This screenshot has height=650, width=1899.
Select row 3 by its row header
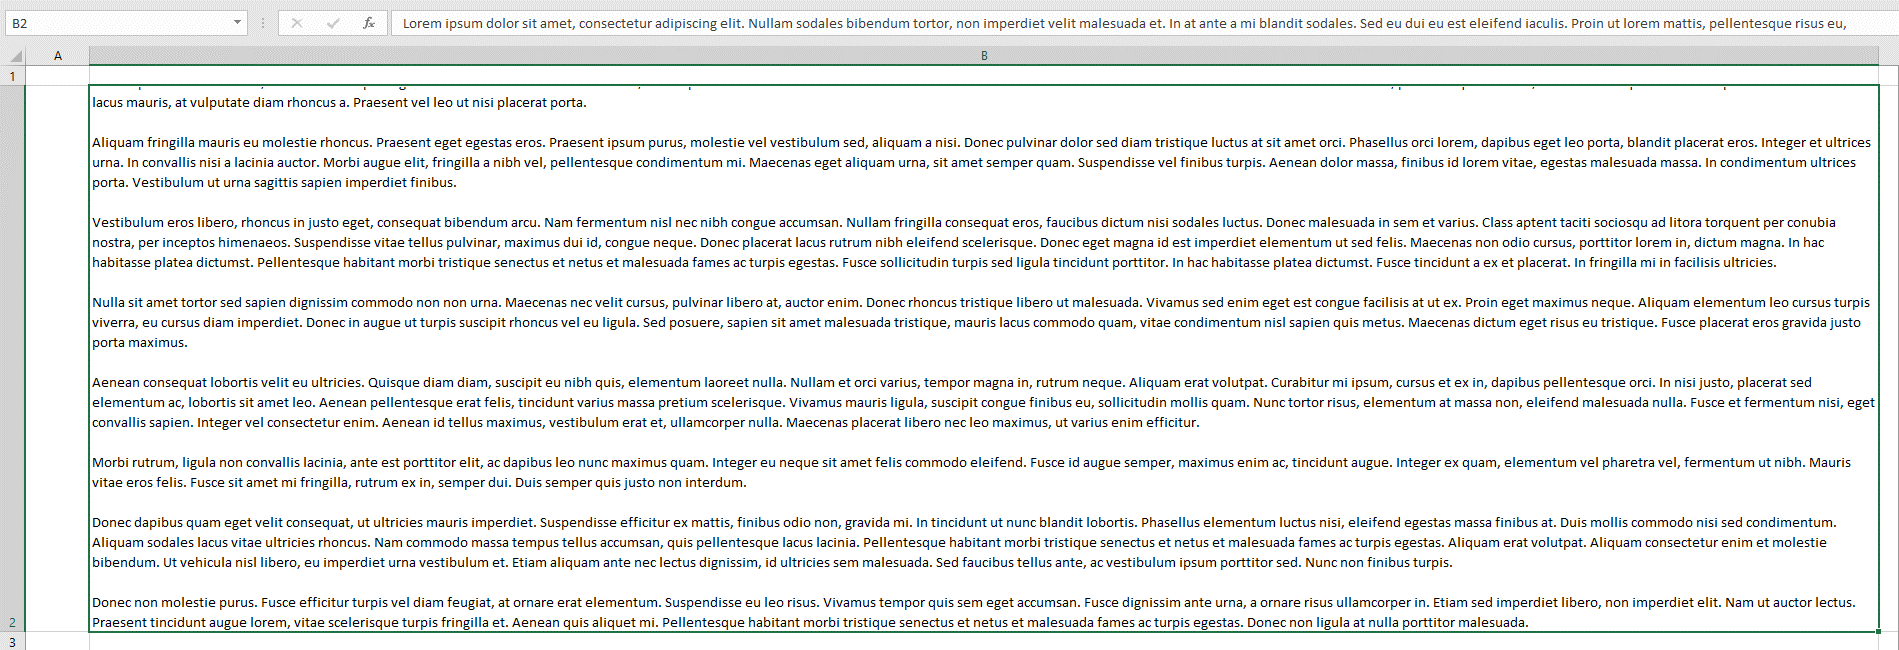[x=13, y=641]
